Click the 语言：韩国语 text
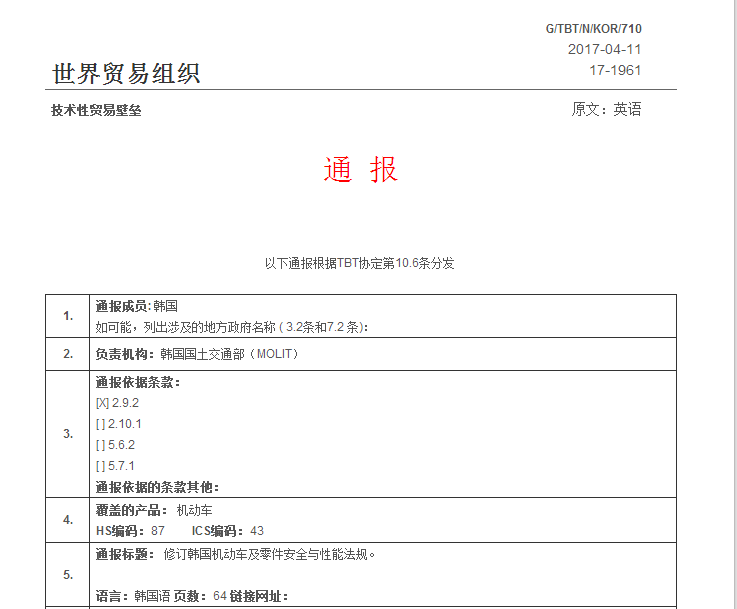This screenshot has height=609, width=737. pos(133,596)
